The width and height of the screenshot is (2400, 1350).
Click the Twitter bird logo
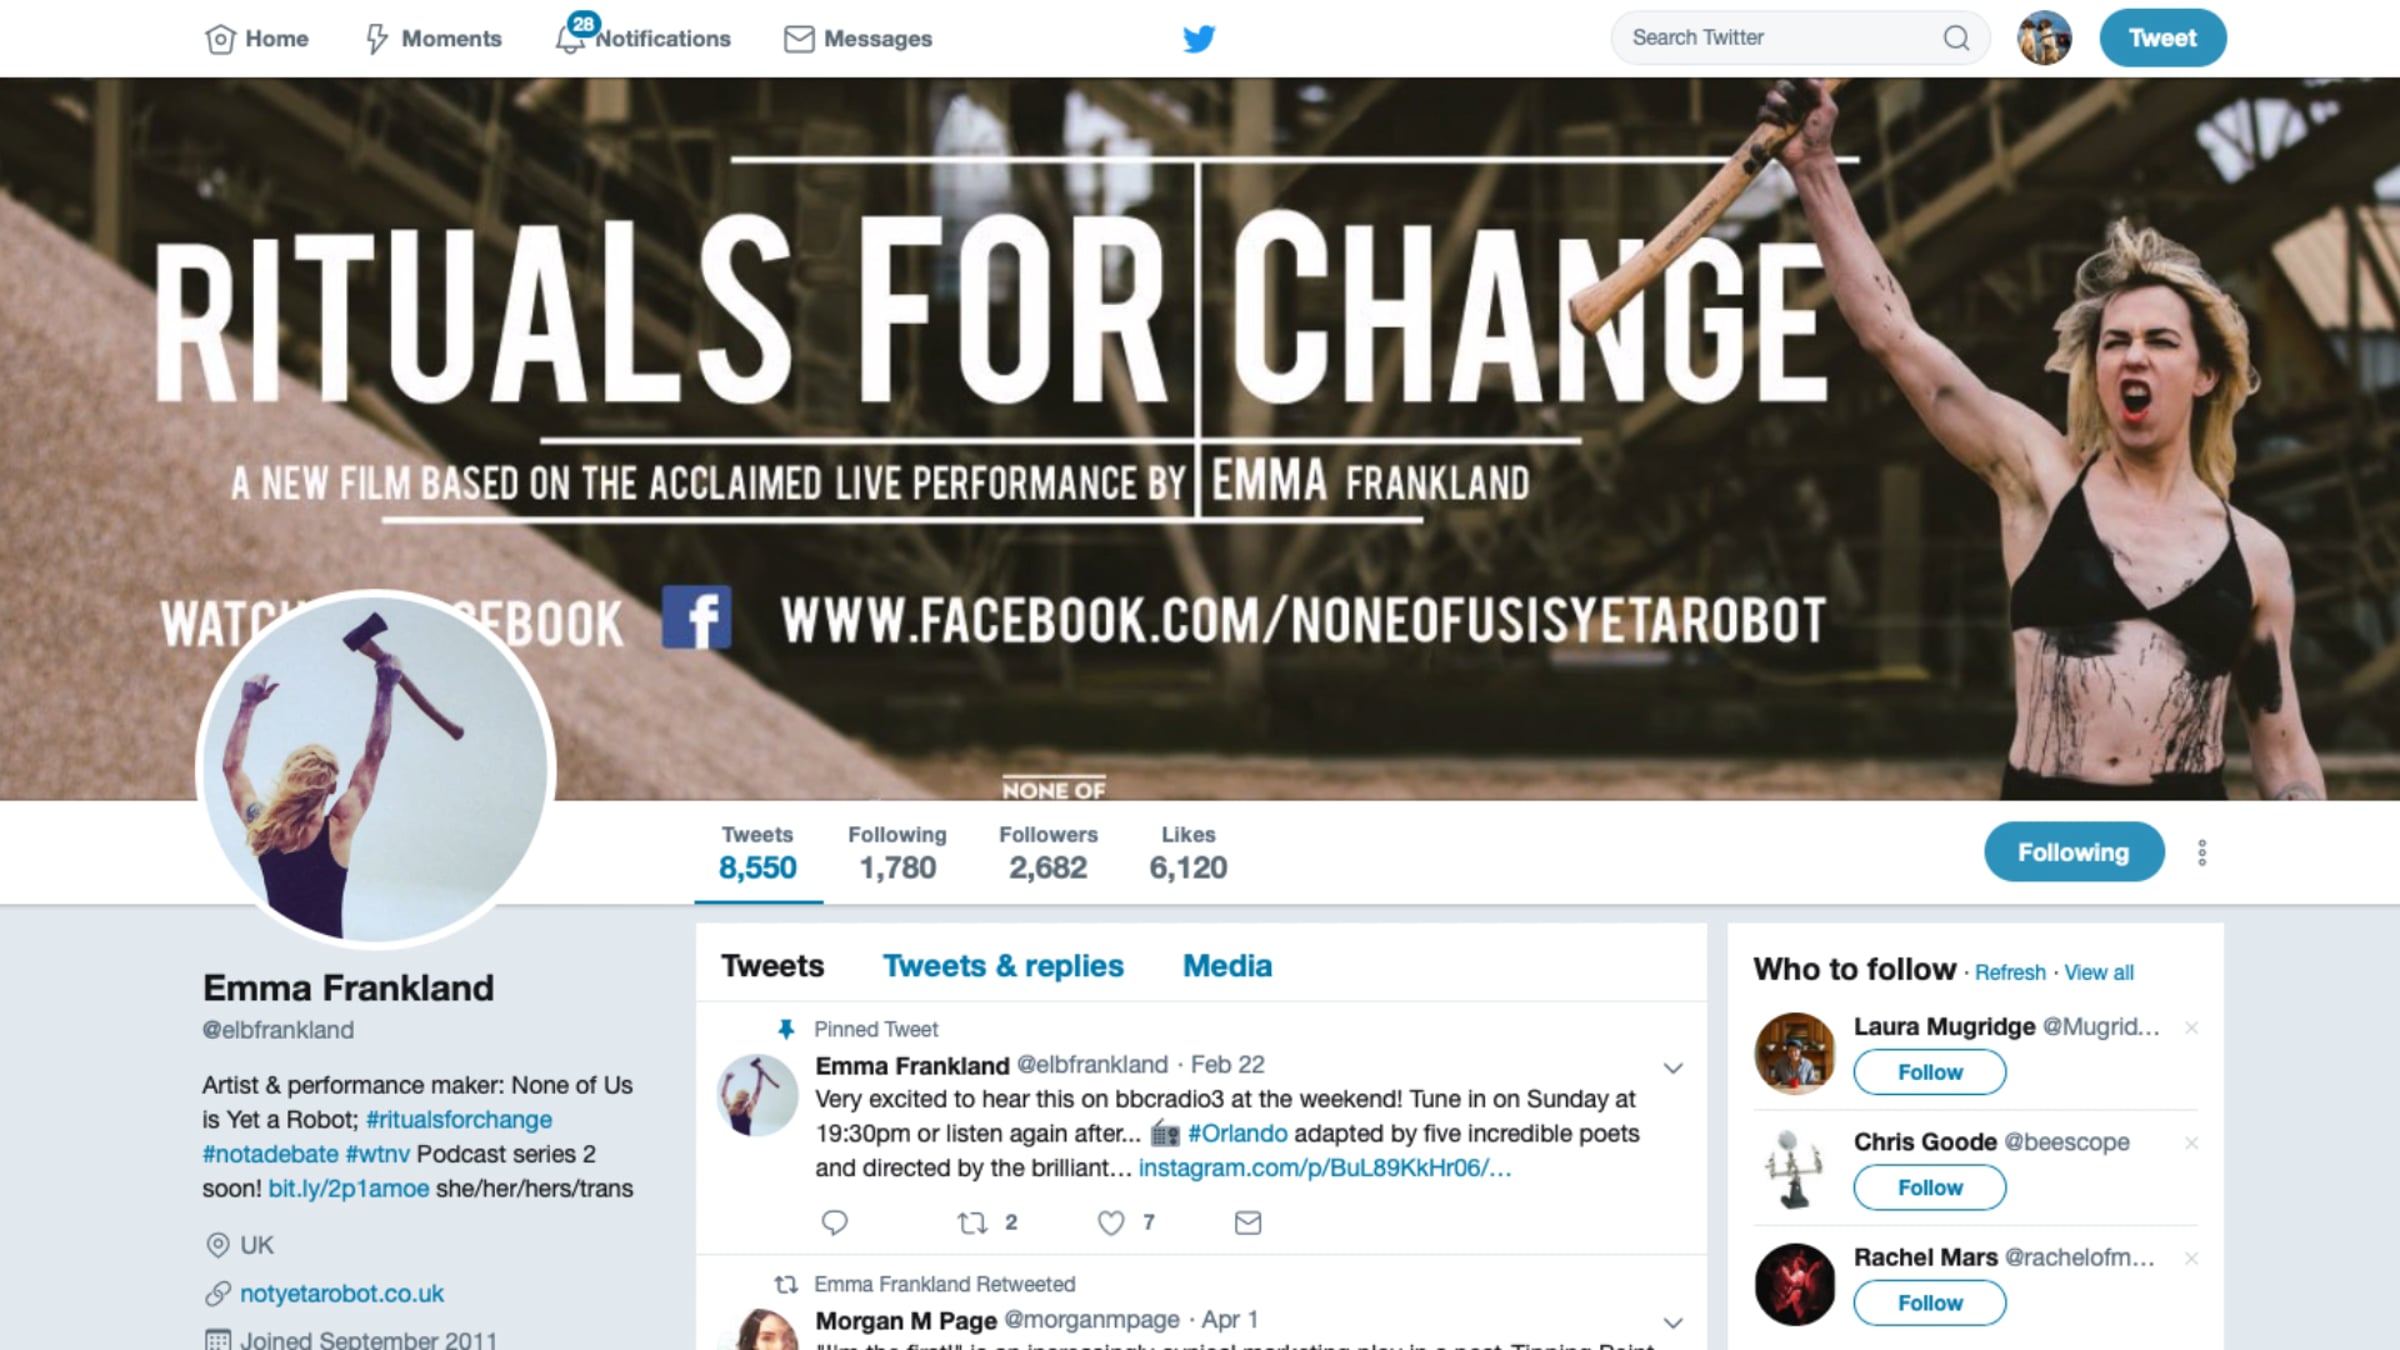[x=1199, y=38]
